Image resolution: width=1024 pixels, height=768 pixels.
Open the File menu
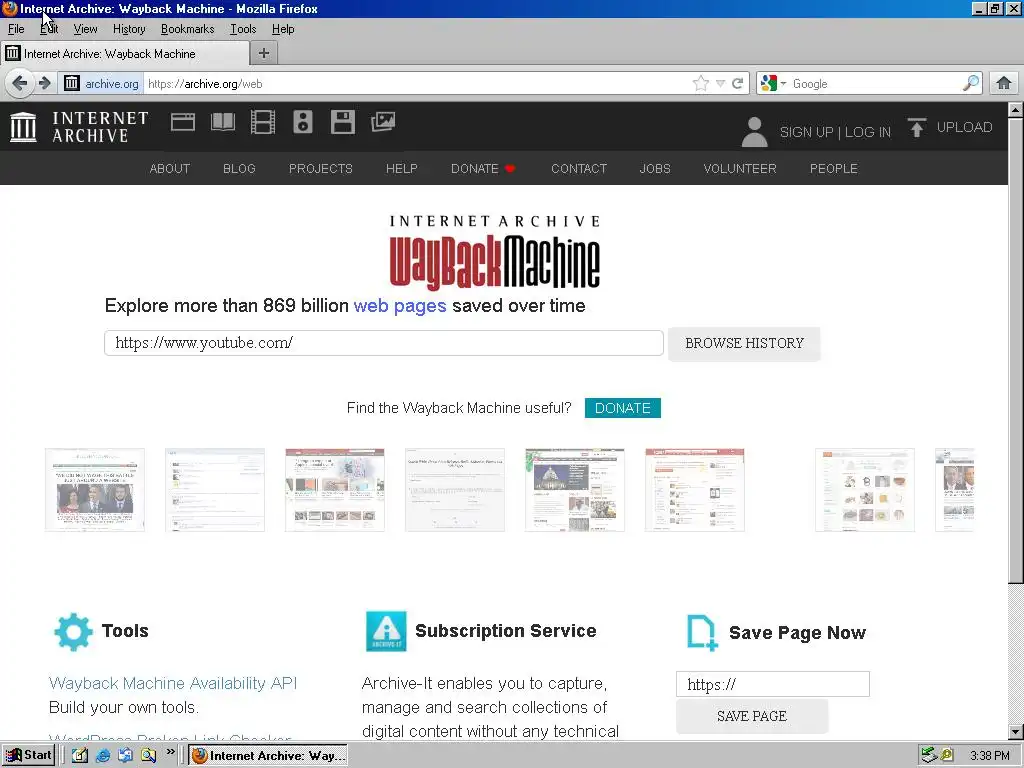pyautogui.click(x=16, y=29)
